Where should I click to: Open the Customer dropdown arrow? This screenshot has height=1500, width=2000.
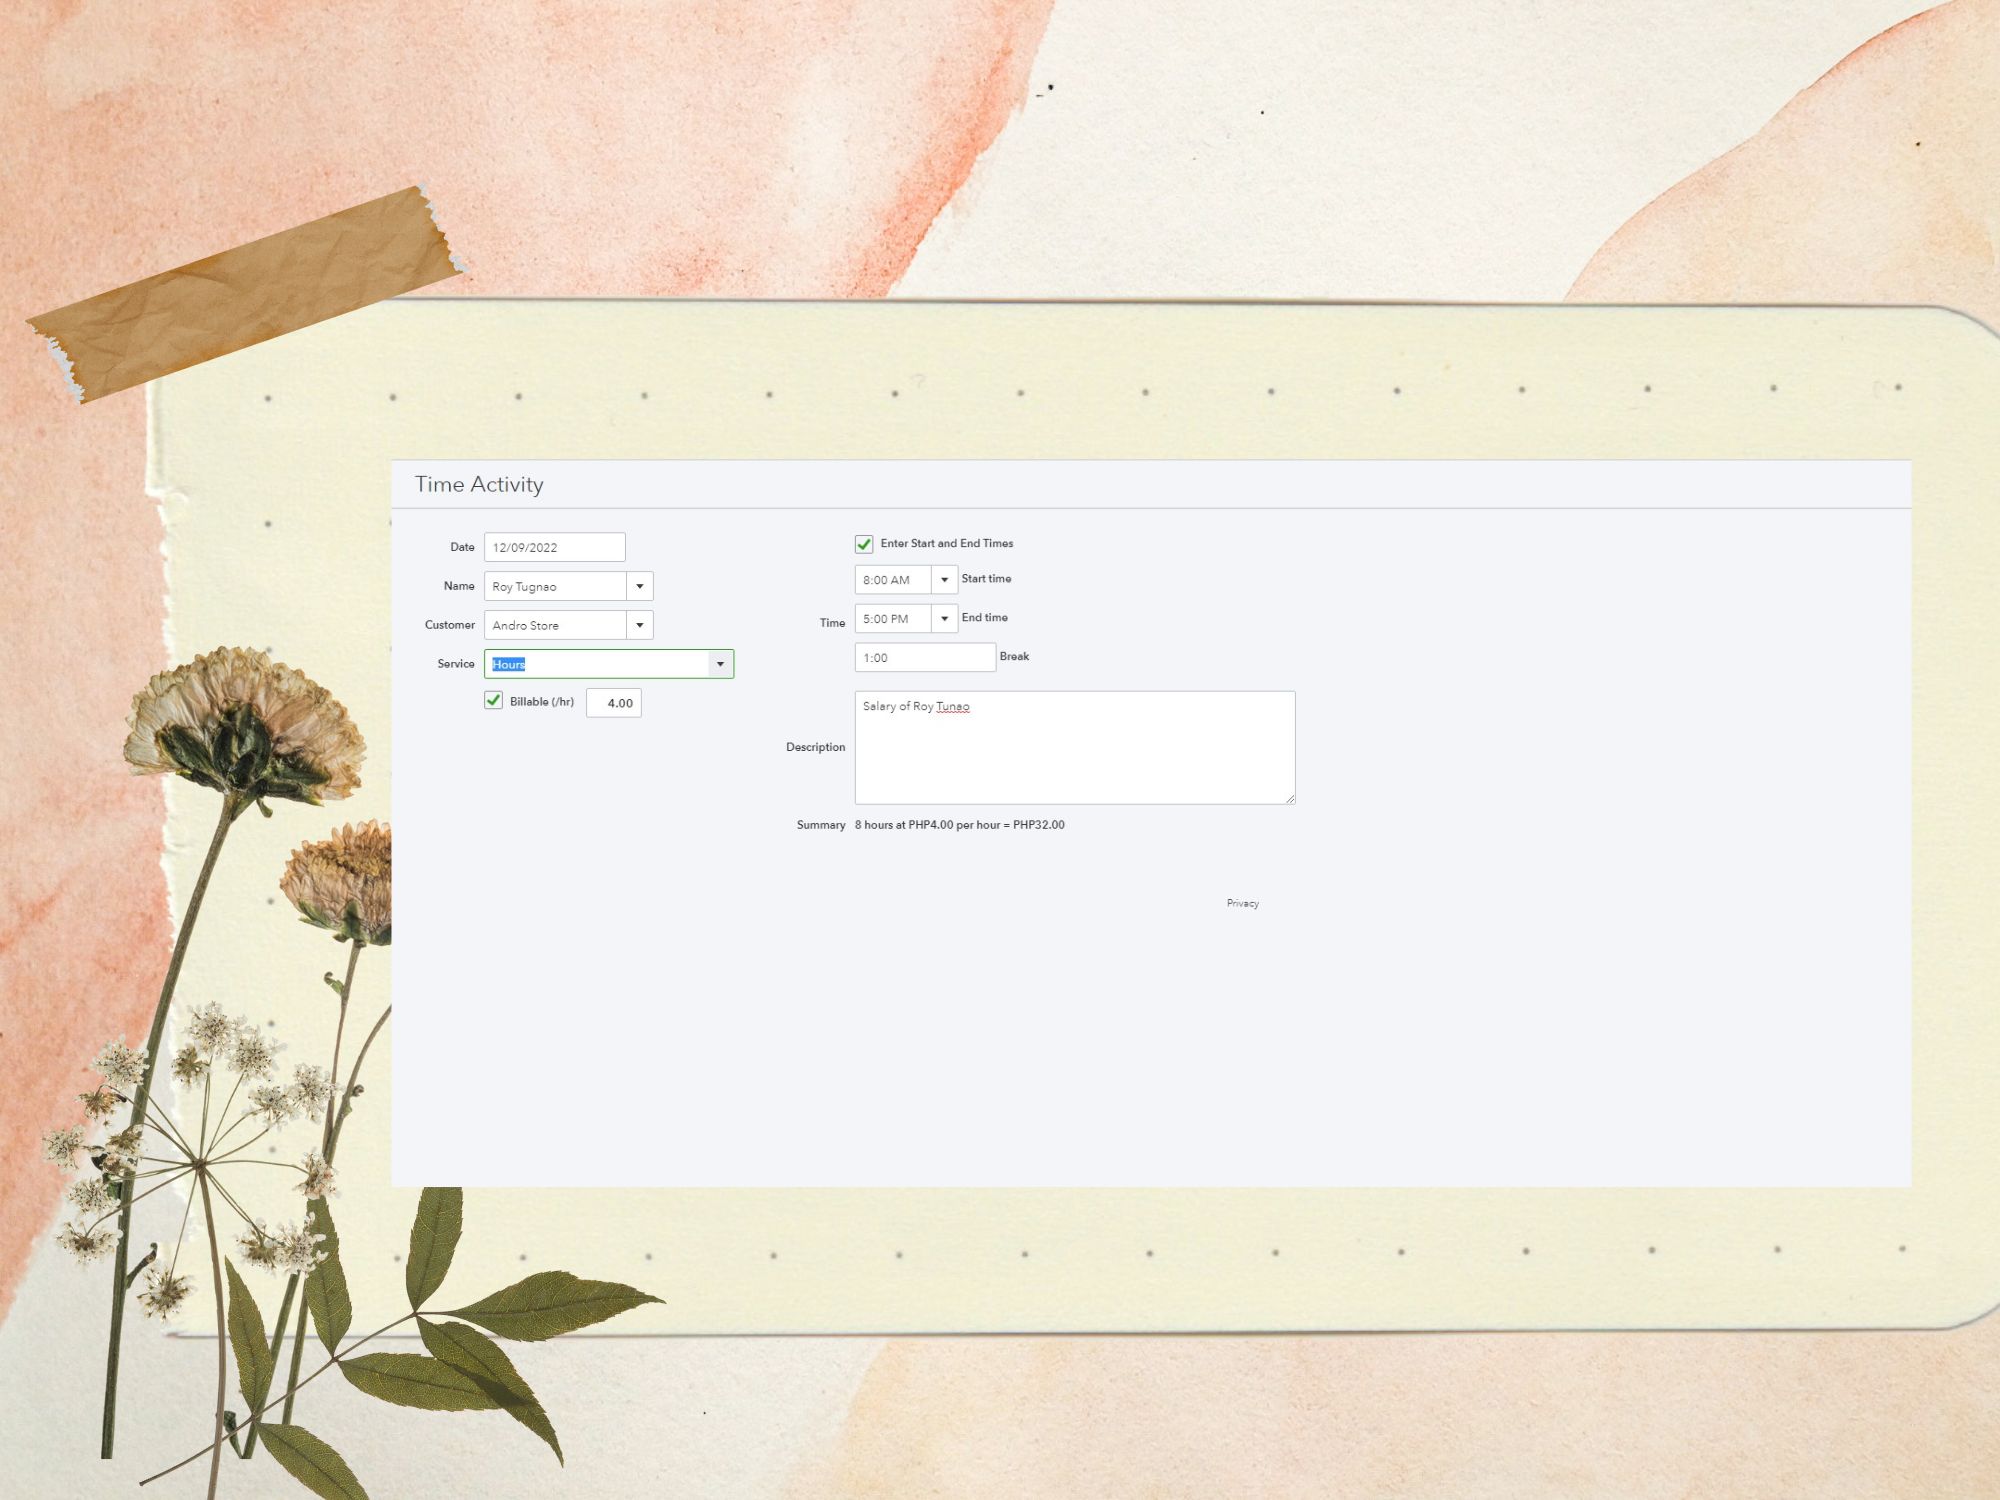(x=640, y=625)
